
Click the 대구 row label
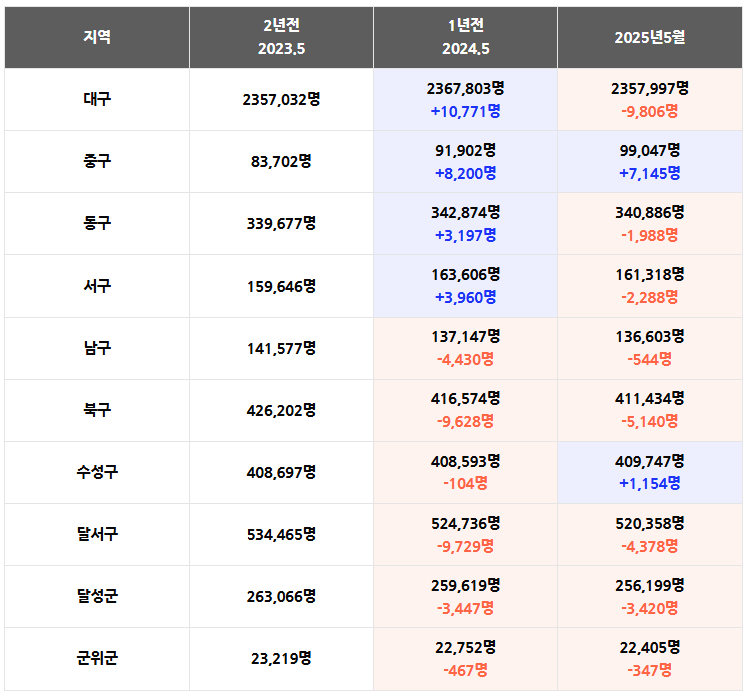[x=97, y=99]
